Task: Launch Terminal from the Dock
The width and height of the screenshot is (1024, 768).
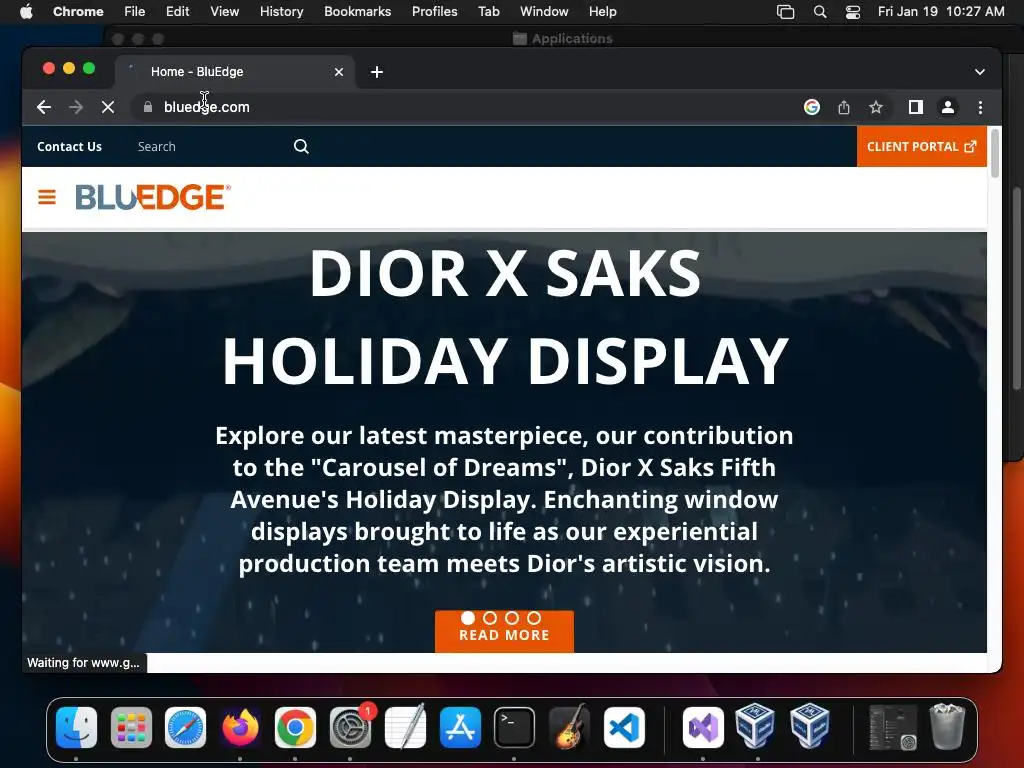Action: [515, 728]
